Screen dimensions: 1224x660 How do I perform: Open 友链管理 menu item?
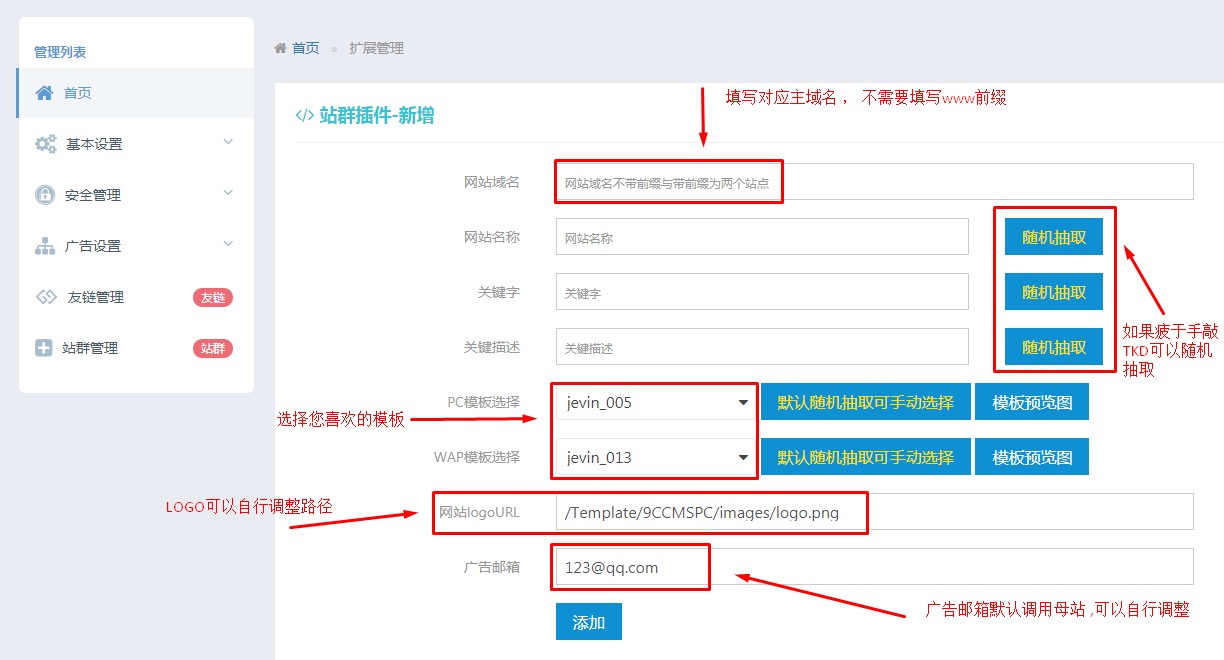136,297
